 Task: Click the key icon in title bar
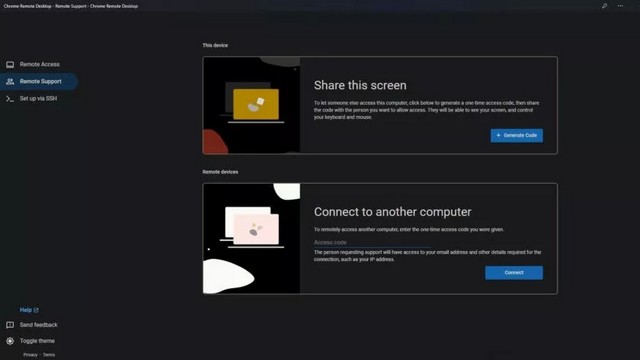(x=604, y=6)
